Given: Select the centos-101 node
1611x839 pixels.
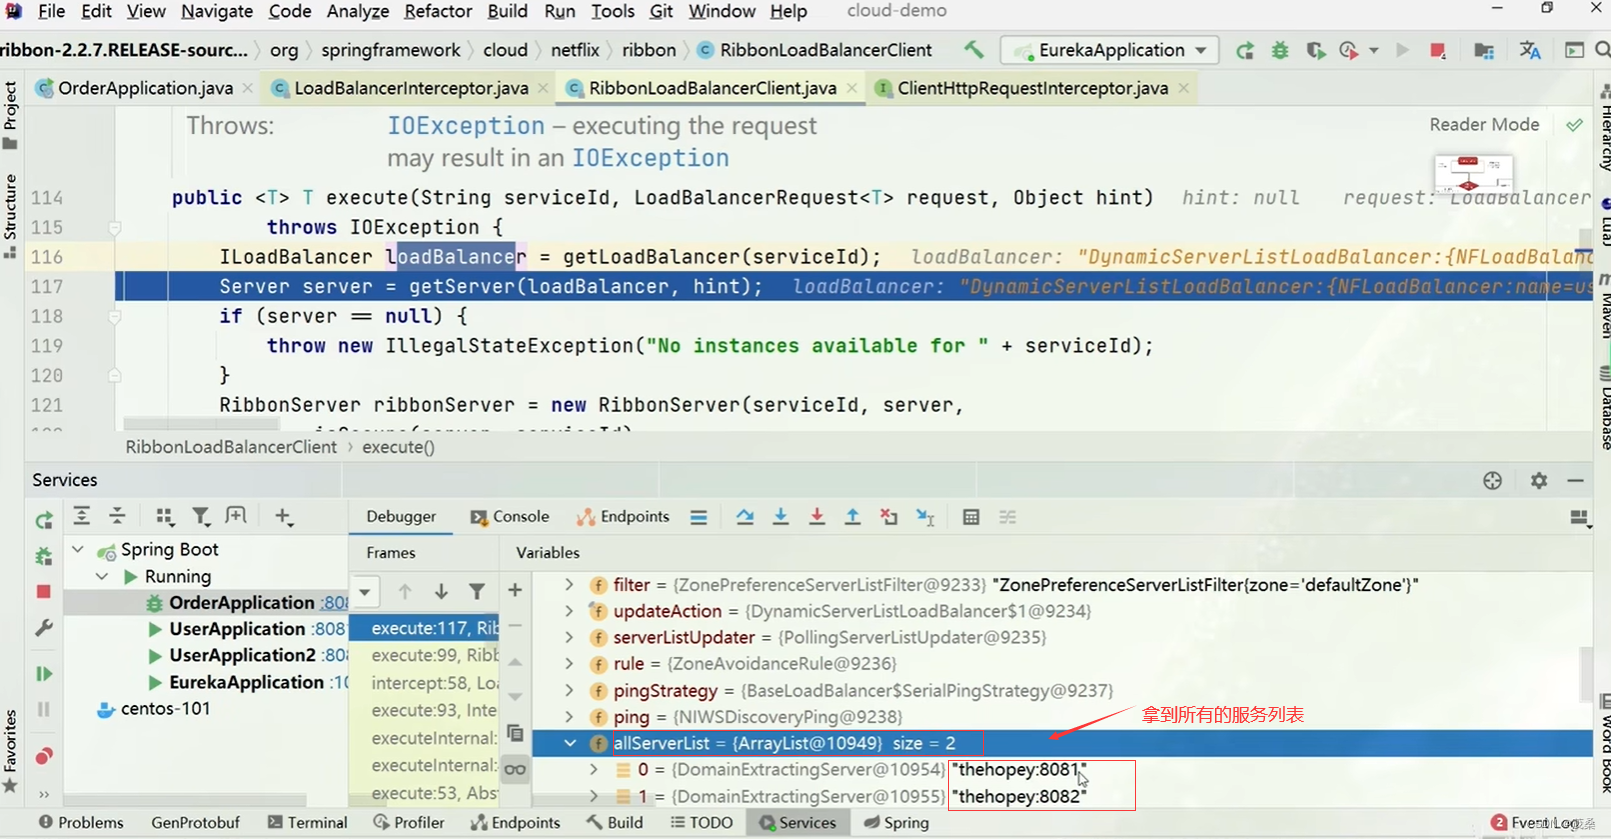Looking at the screenshot, I should [x=154, y=709].
